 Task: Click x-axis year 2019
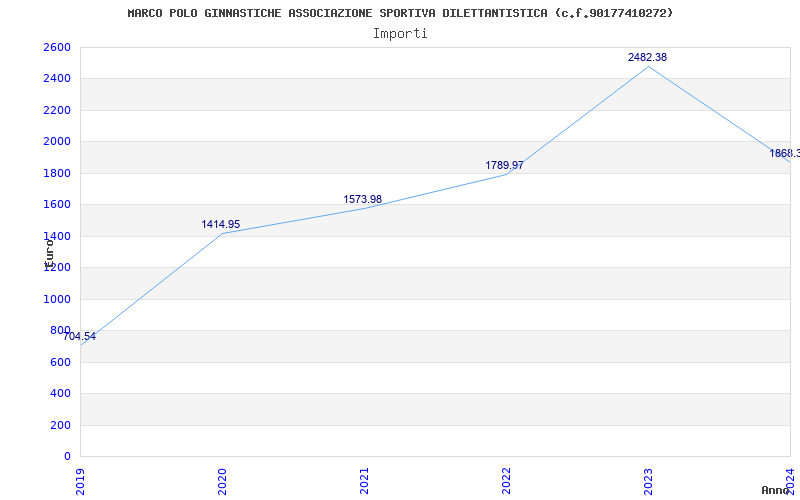pyautogui.click(x=80, y=481)
